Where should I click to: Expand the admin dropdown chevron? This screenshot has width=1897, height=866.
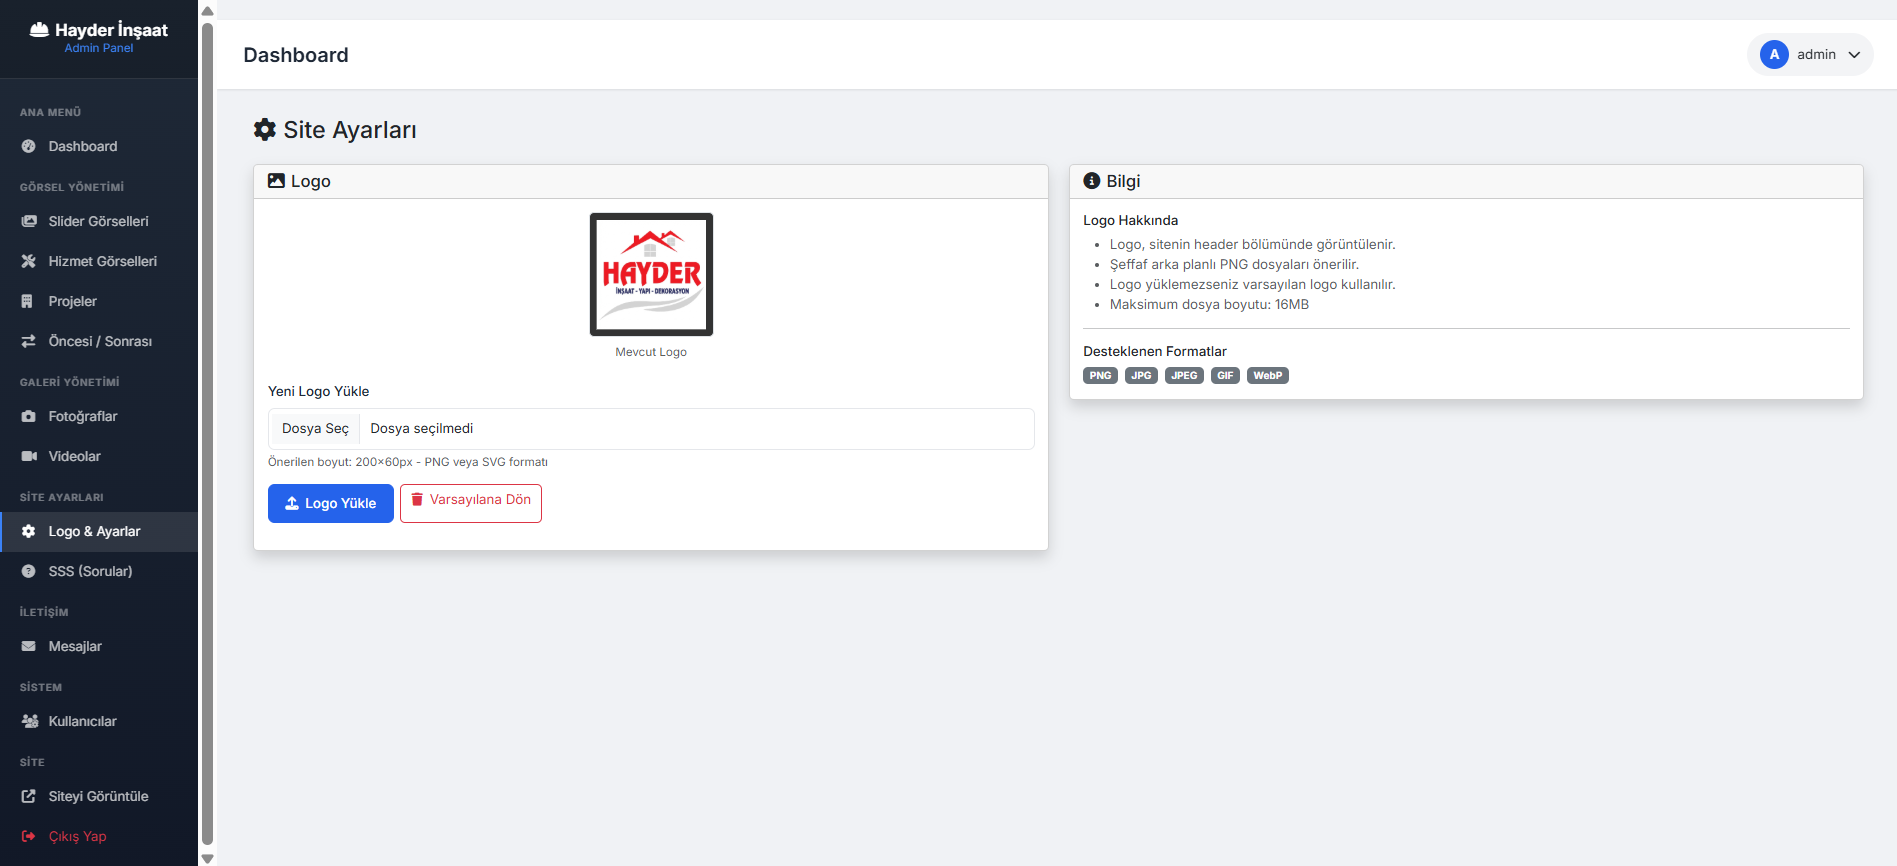tap(1854, 55)
